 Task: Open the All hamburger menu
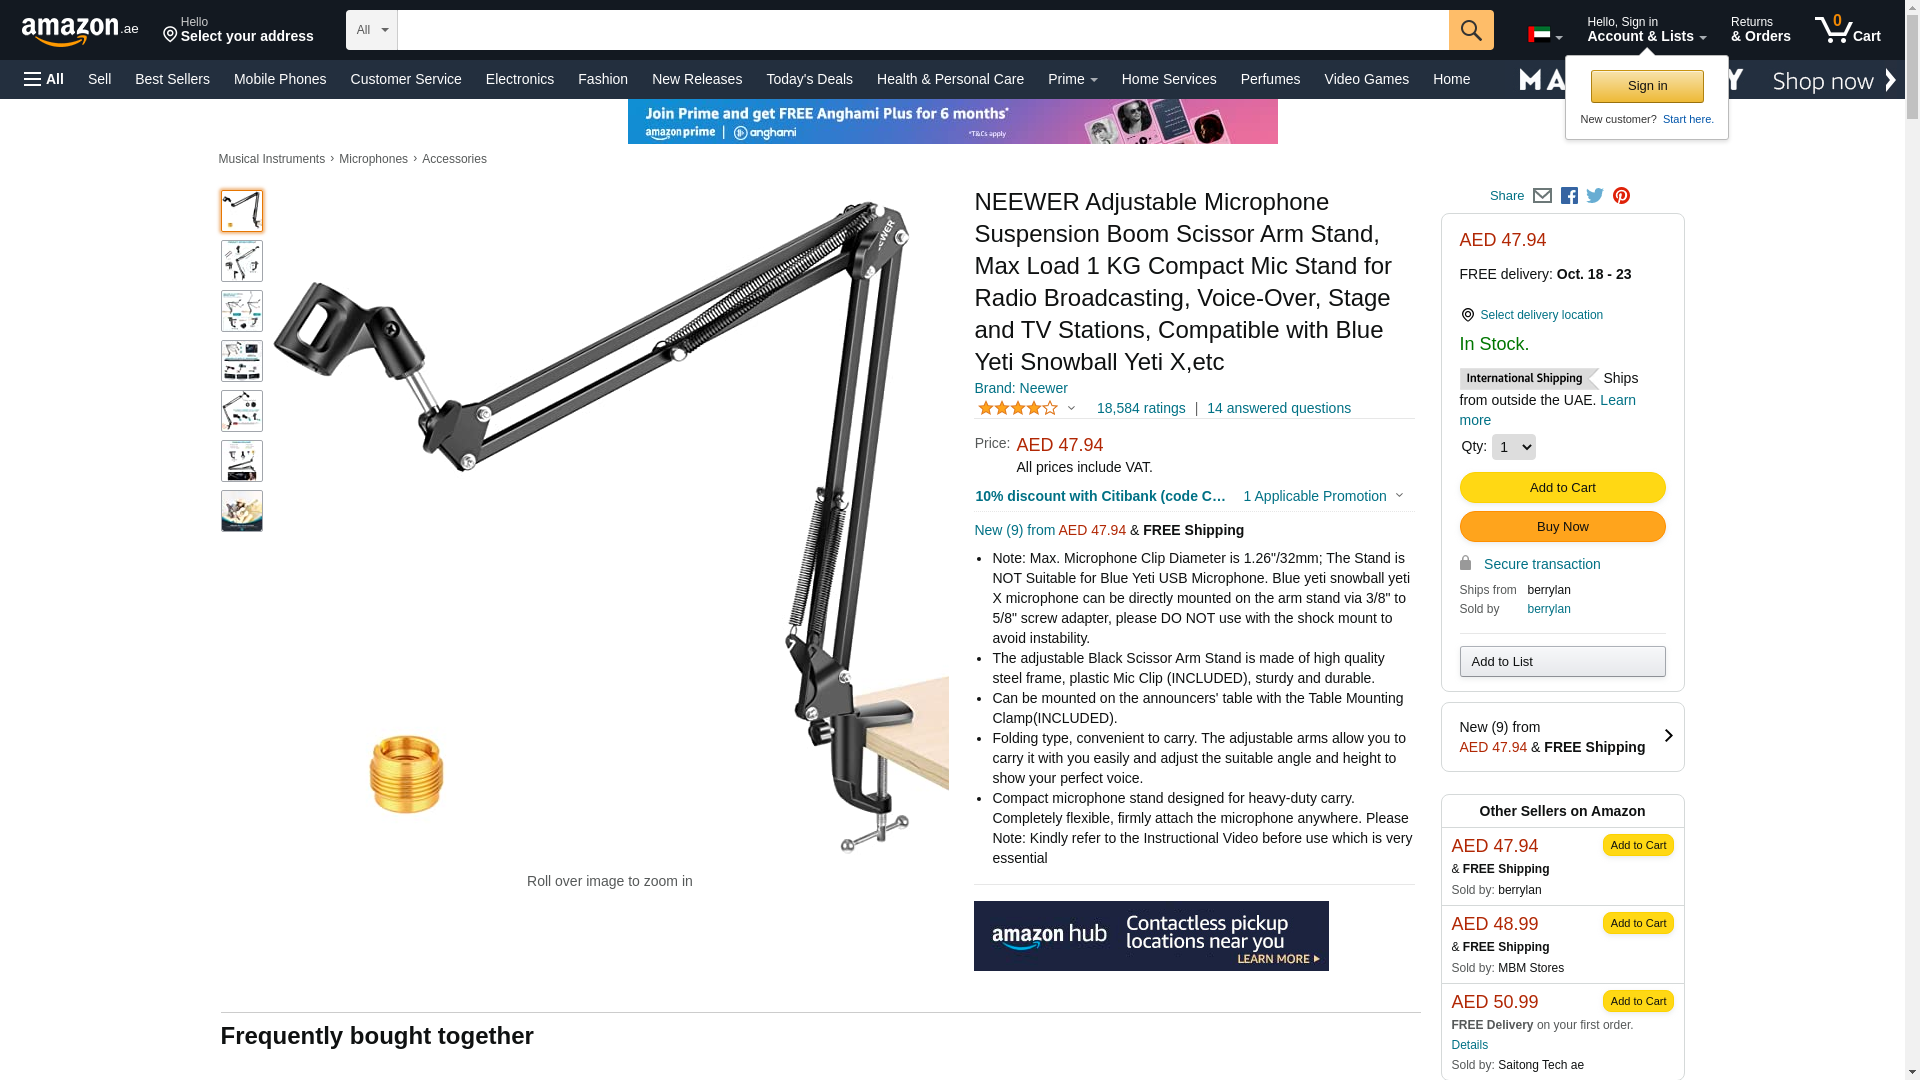pos(44,79)
